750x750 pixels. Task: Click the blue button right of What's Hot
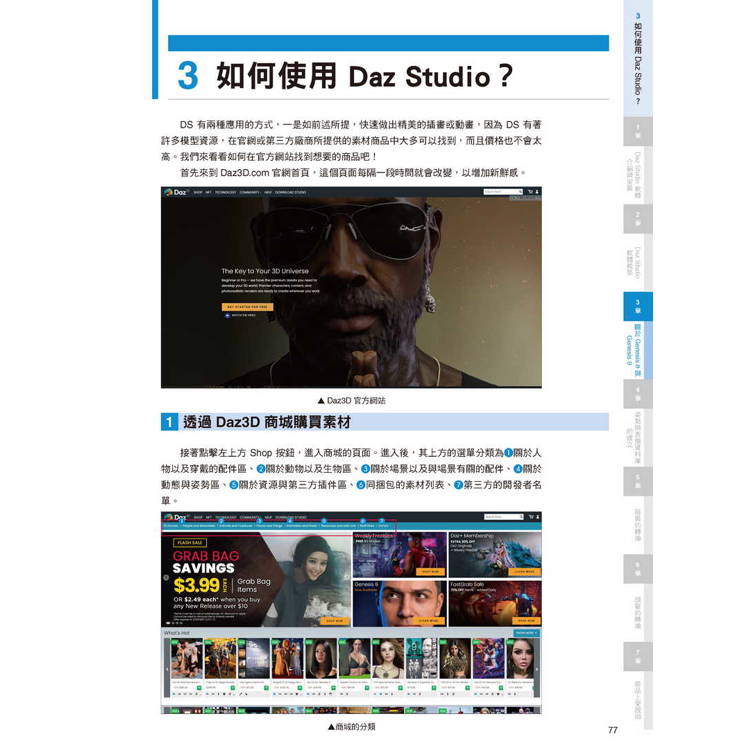coord(526,633)
